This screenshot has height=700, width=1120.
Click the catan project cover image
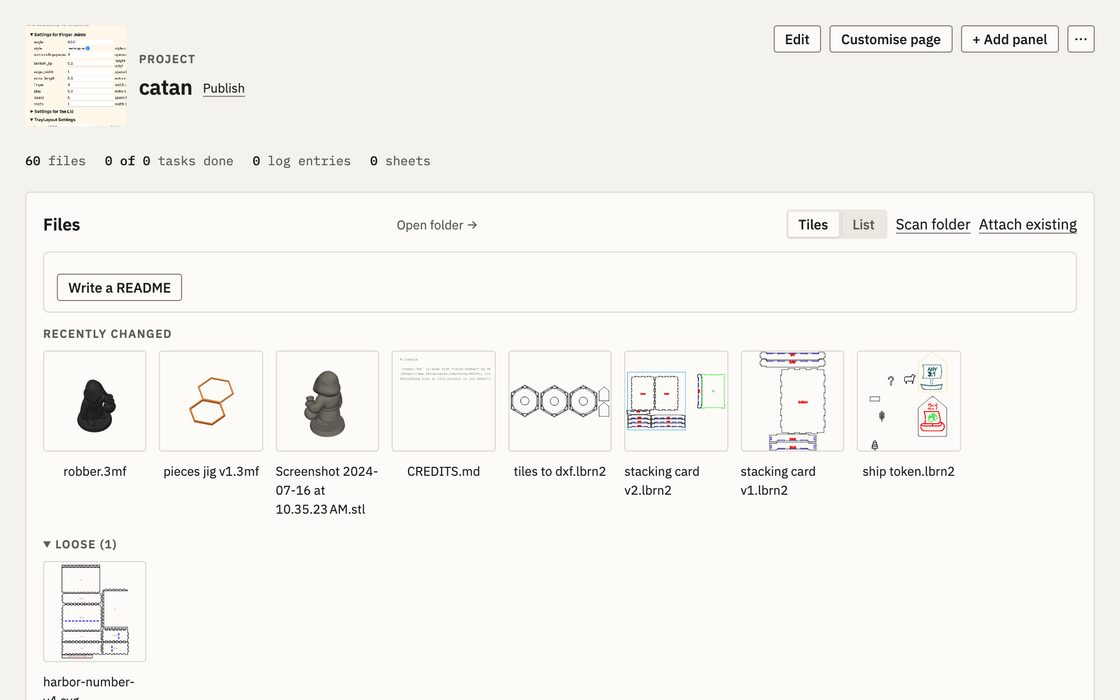click(76, 76)
